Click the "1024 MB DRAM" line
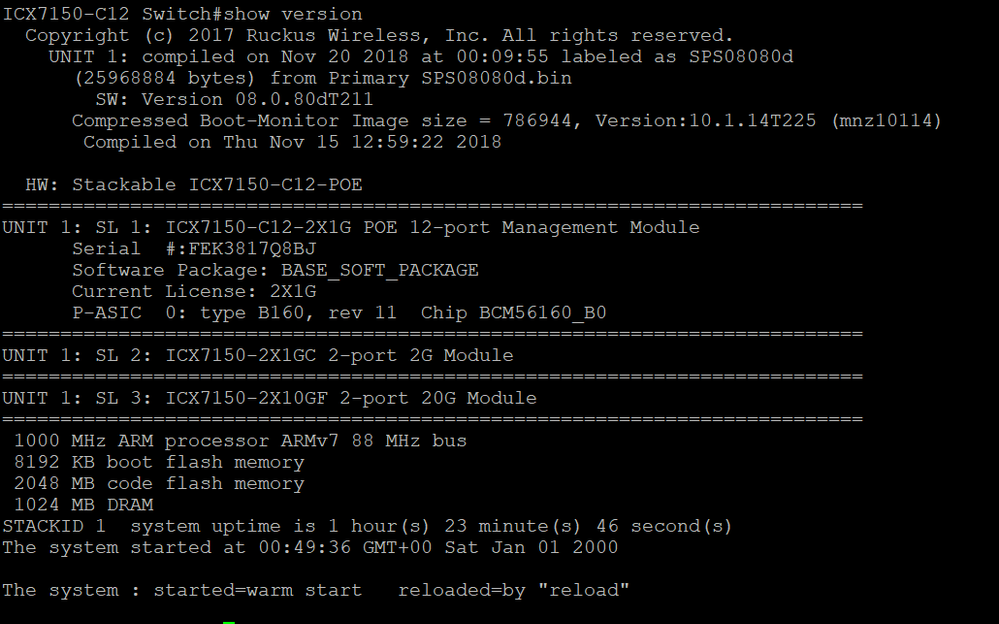999x624 pixels. click(83, 505)
